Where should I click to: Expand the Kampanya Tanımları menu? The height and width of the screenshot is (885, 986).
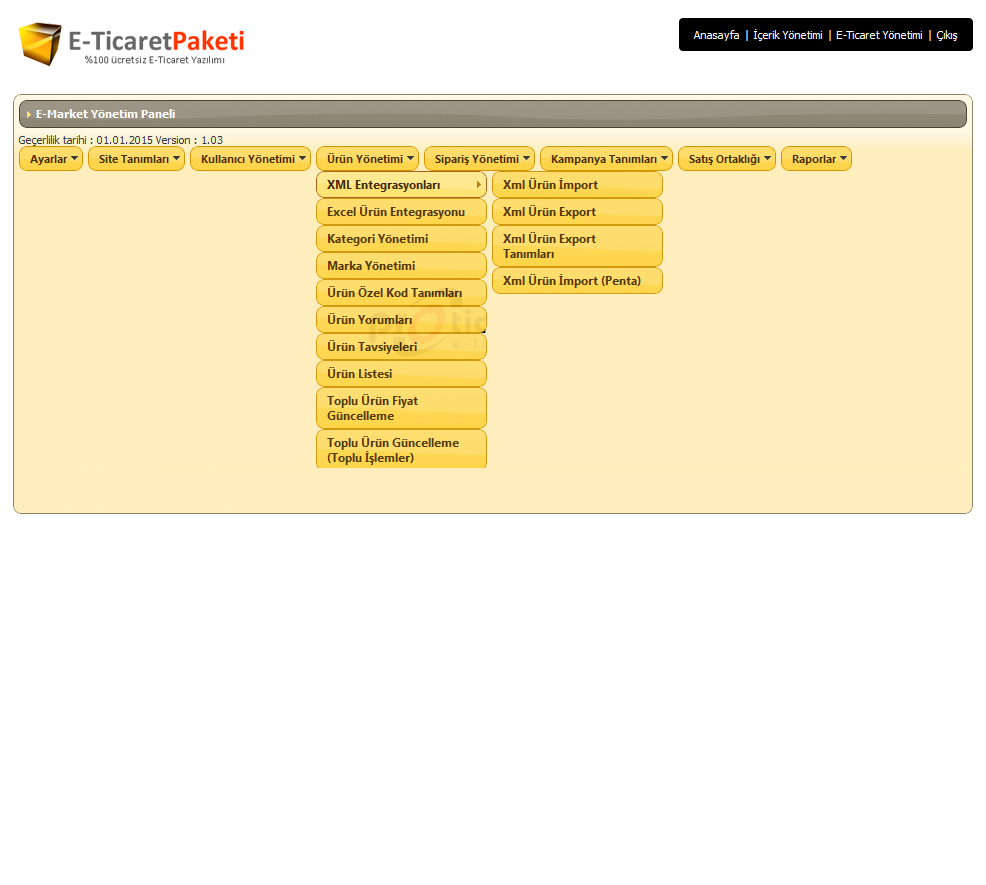point(606,159)
